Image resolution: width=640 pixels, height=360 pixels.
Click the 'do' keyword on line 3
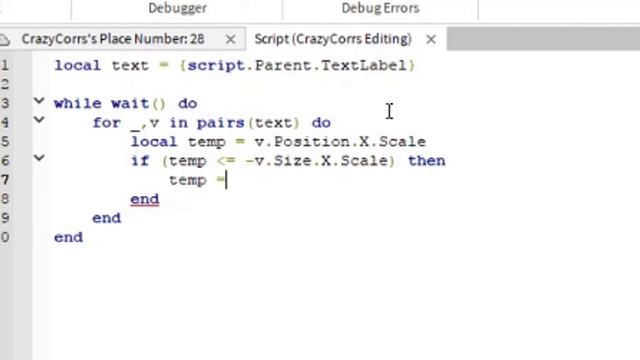[188, 104]
